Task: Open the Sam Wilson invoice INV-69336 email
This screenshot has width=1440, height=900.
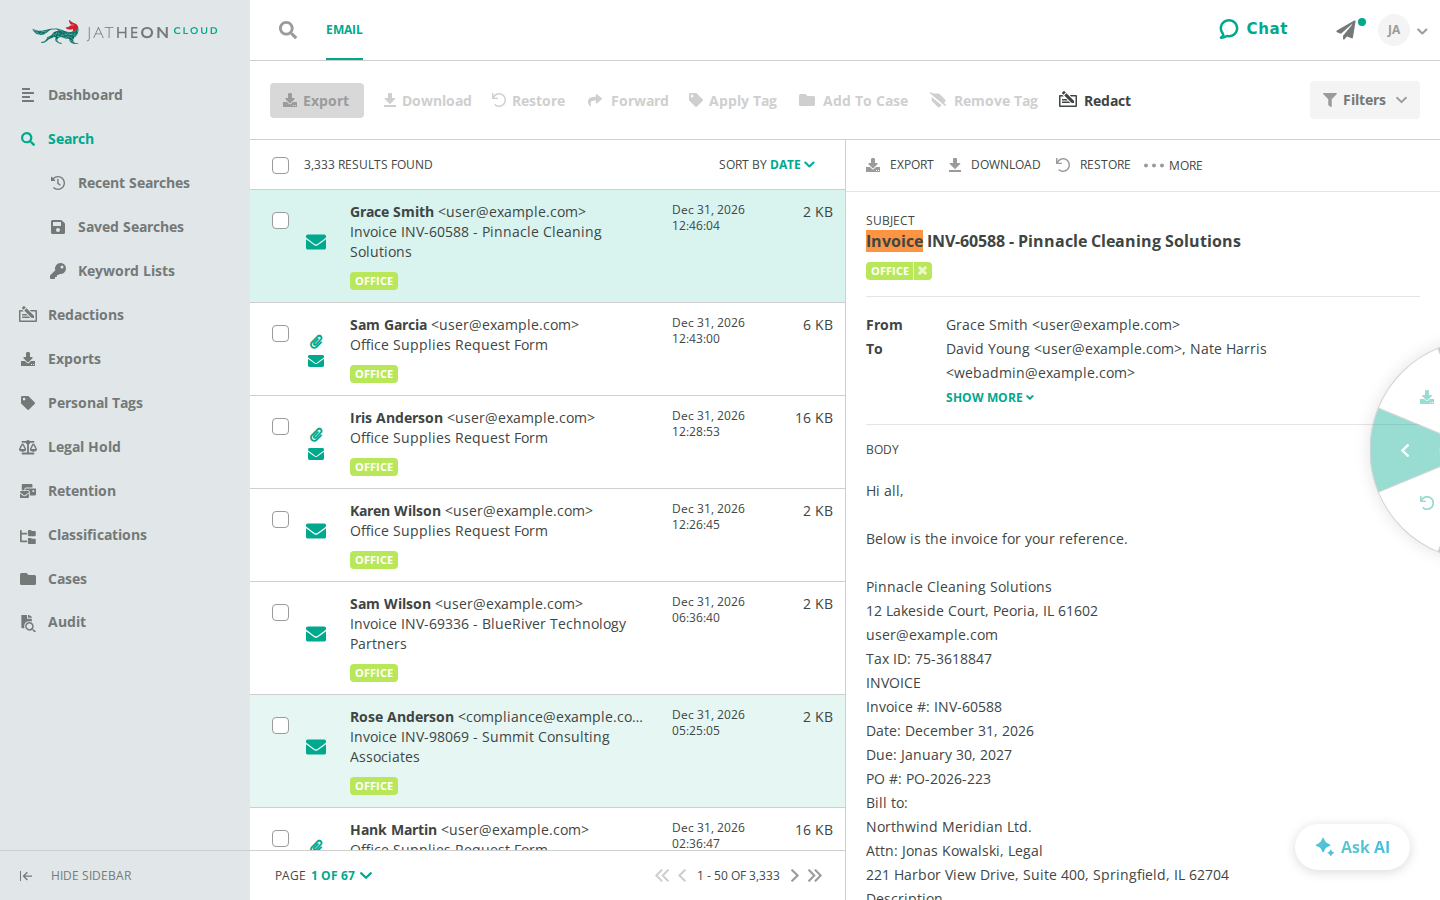Action: tap(547, 638)
